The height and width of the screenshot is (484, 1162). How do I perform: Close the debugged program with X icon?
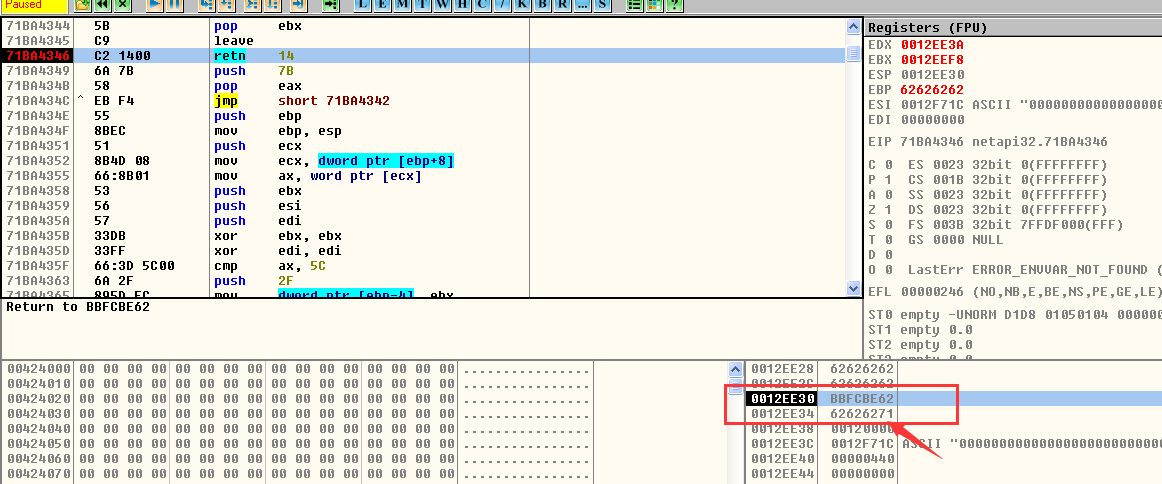pyautogui.click(x=122, y=5)
